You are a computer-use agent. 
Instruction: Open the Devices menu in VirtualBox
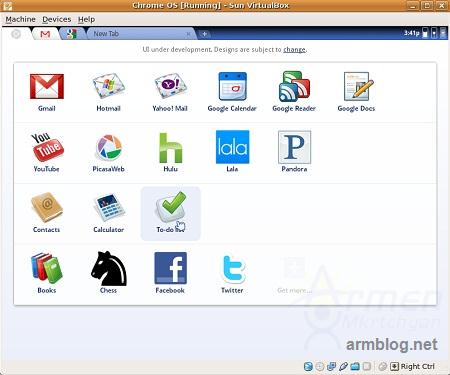coord(57,19)
